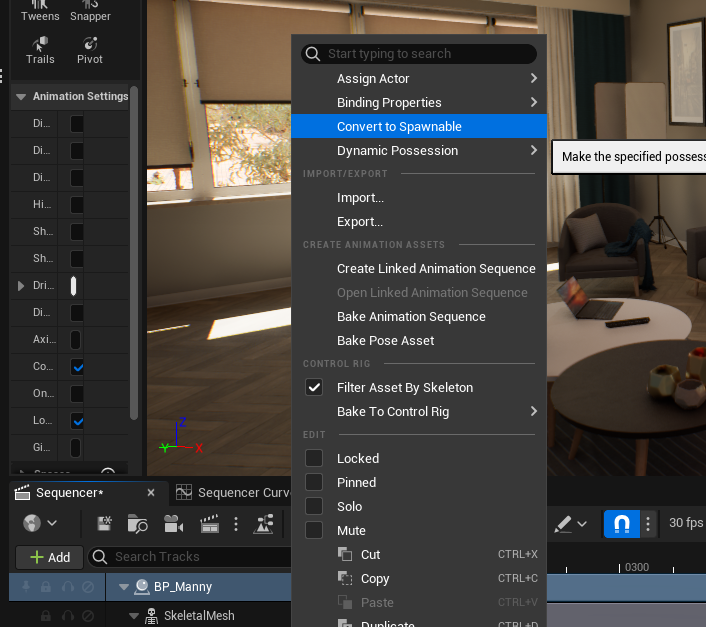Select the Pivot tool

point(90,51)
